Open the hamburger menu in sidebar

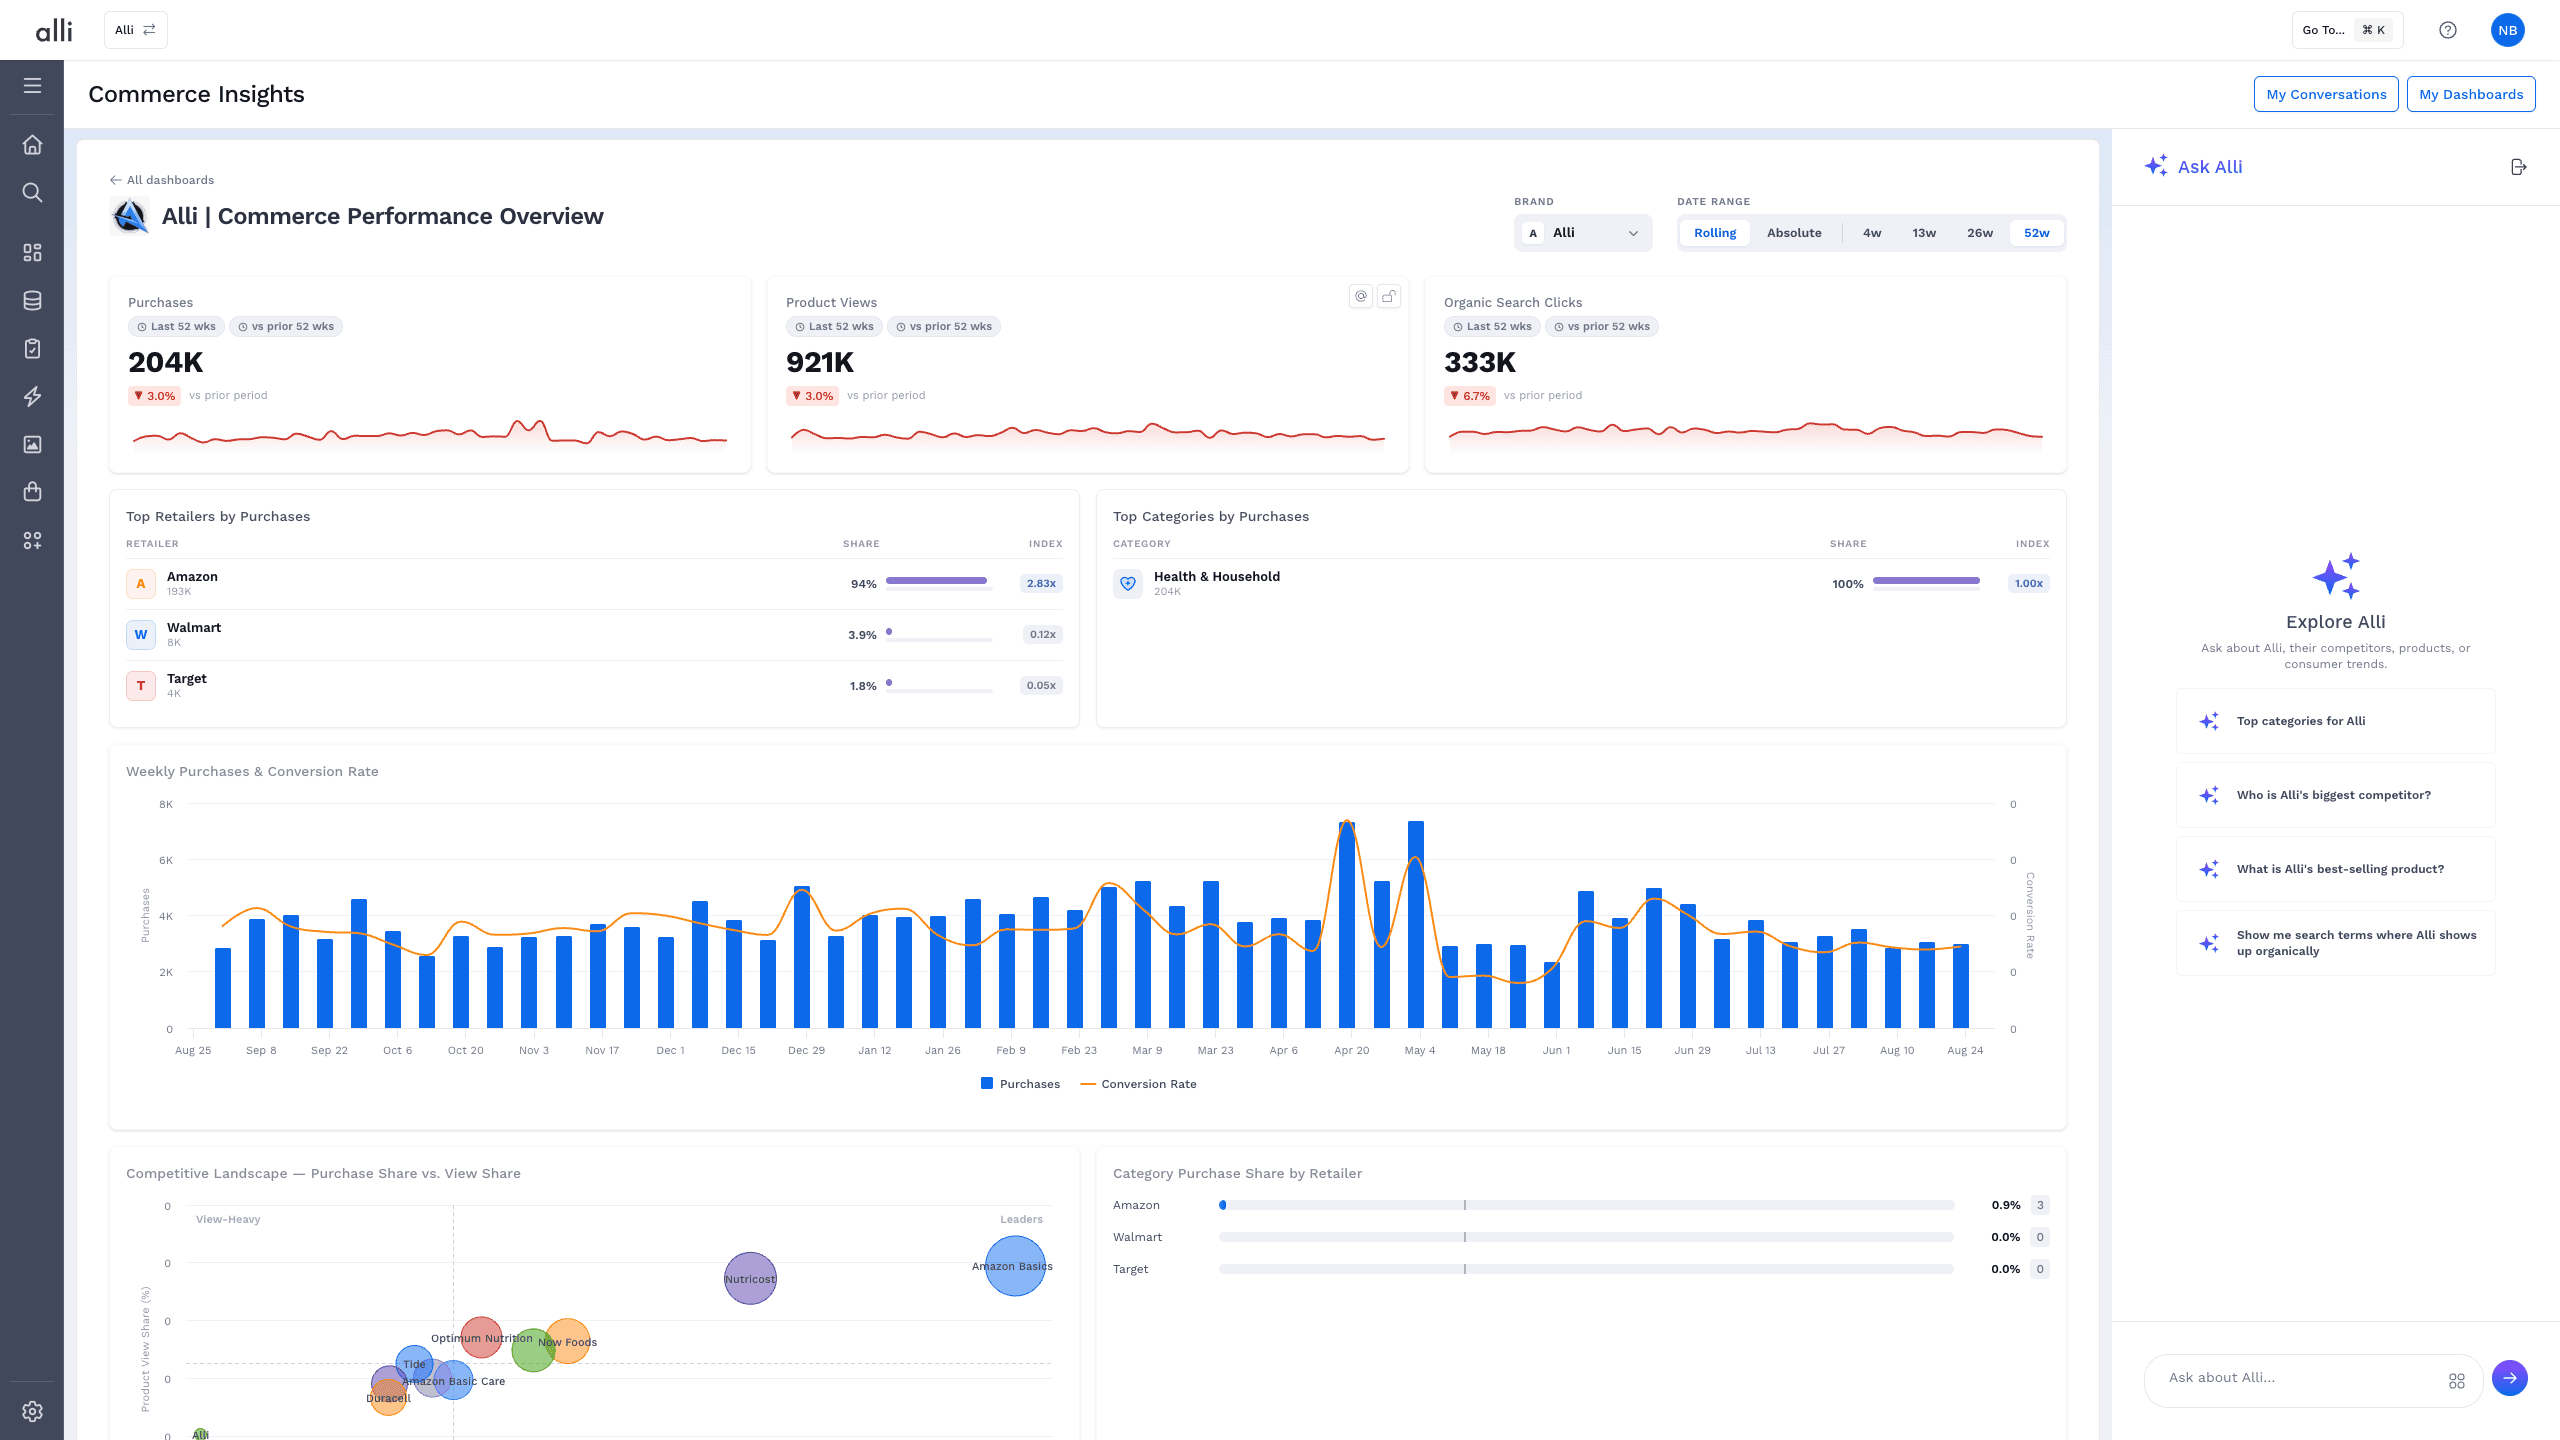coord(32,86)
